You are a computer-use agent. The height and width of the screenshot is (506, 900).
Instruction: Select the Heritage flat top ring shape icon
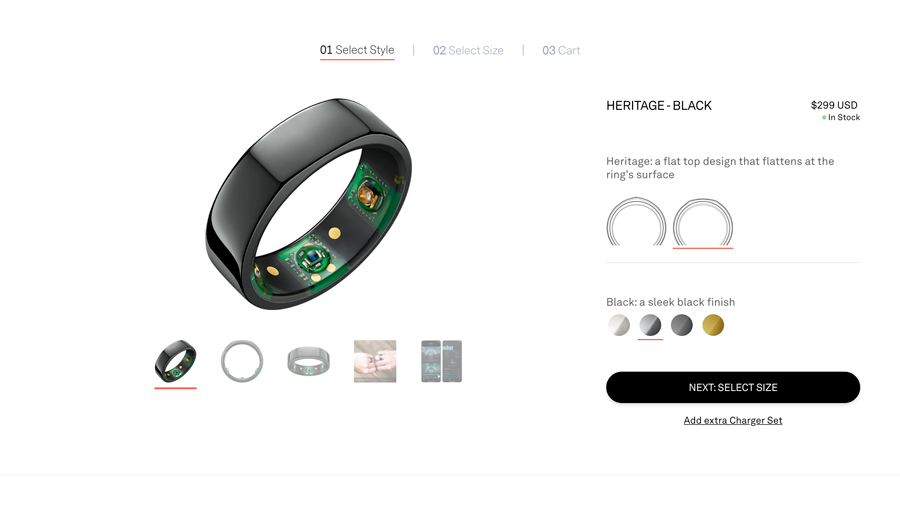pos(703,222)
